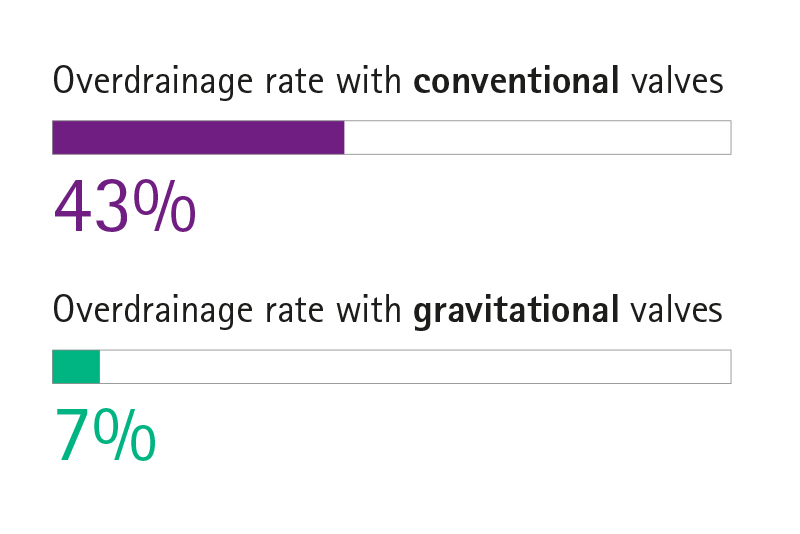Click the percent sign in purple 43%
The image size is (800, 534).
(165, 206)
